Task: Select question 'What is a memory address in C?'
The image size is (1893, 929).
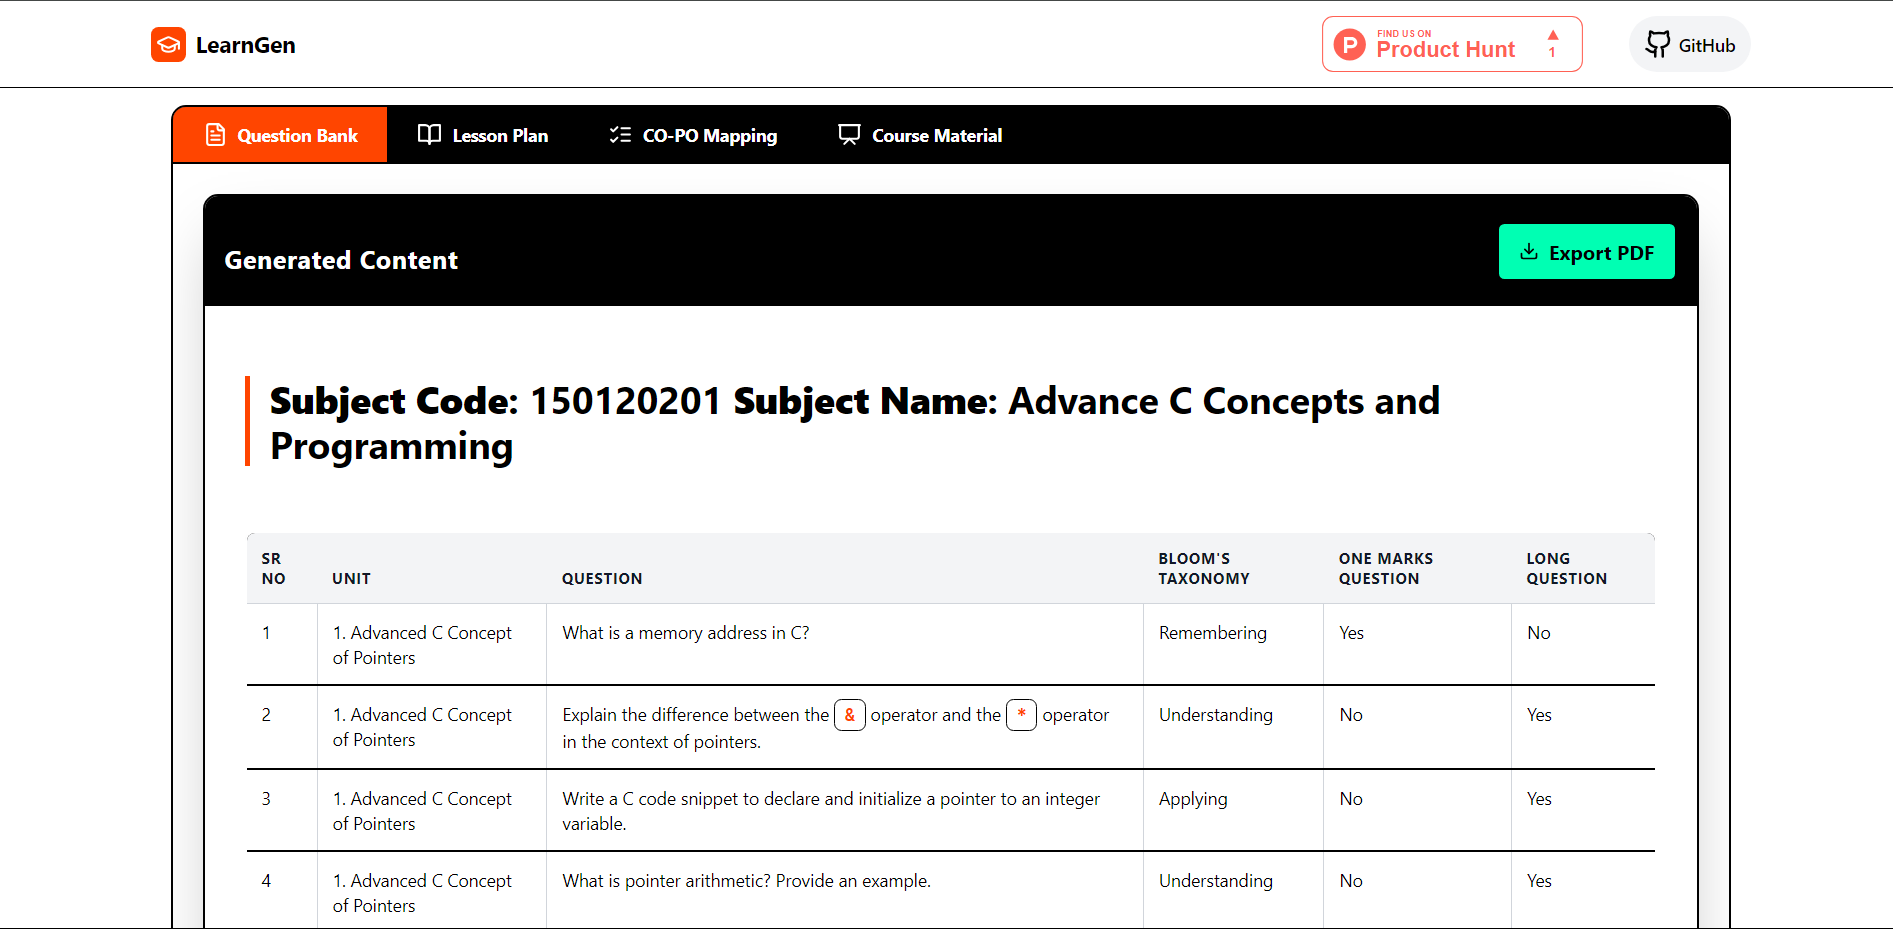Action: click(686, 633)
